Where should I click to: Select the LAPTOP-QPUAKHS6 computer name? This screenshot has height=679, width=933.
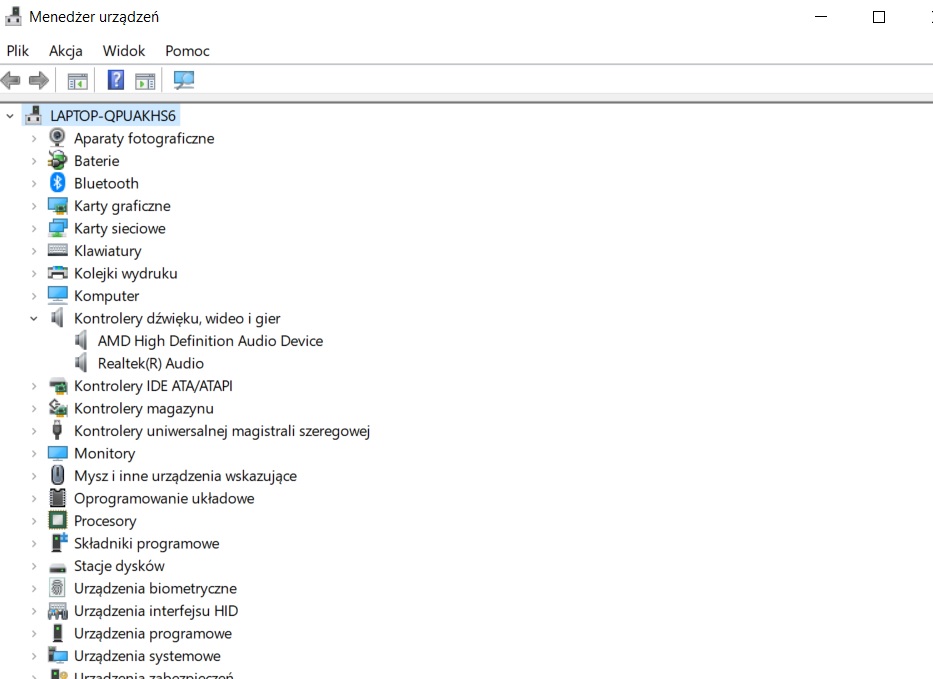click(x=113, y=115)
